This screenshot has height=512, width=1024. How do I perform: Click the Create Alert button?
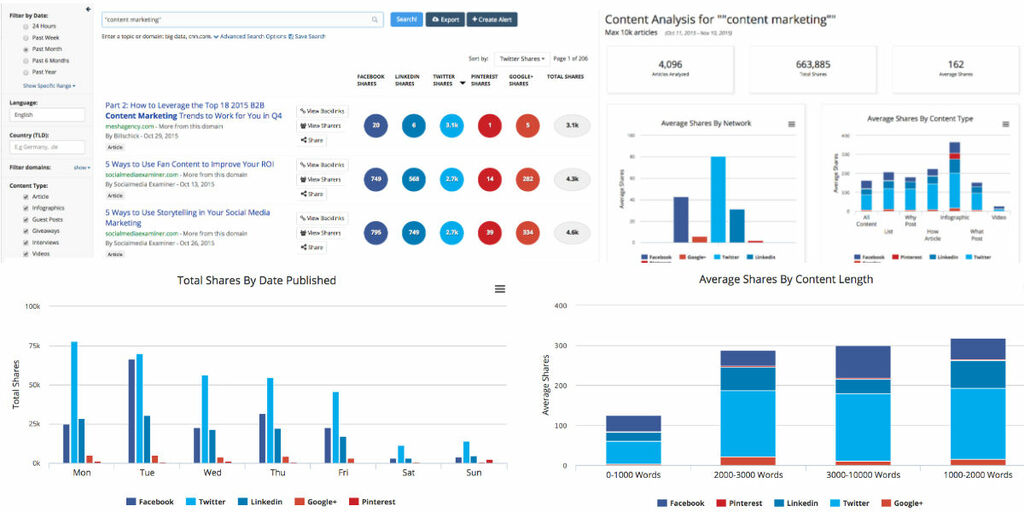[x=492, y=19]
